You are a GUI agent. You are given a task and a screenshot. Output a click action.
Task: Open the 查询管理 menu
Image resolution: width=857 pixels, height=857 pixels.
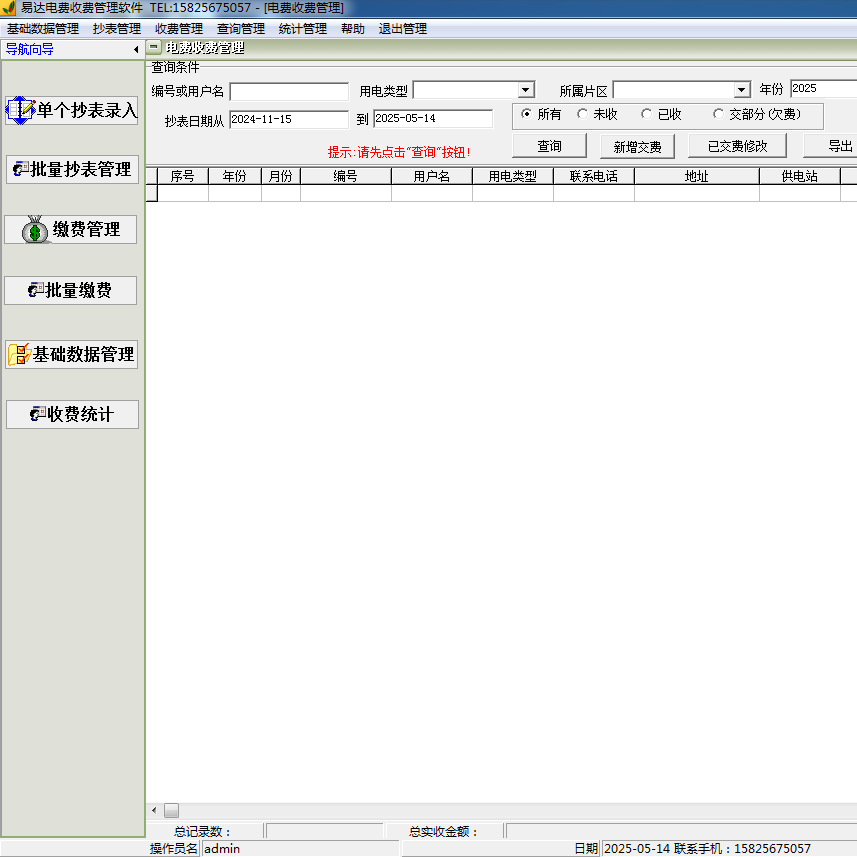(x=240, y=28)
